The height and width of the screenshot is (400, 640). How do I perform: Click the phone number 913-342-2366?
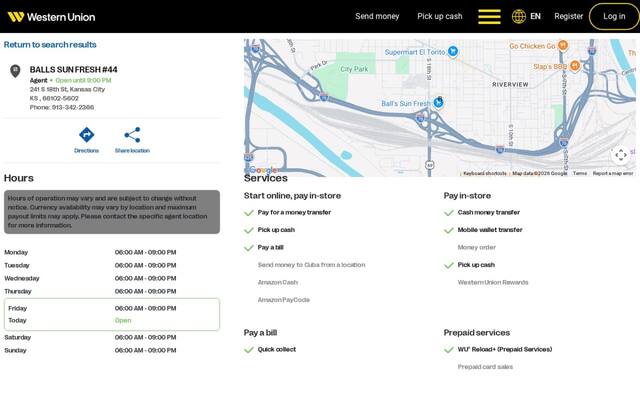pyautogui.click(x=73, y=107)
